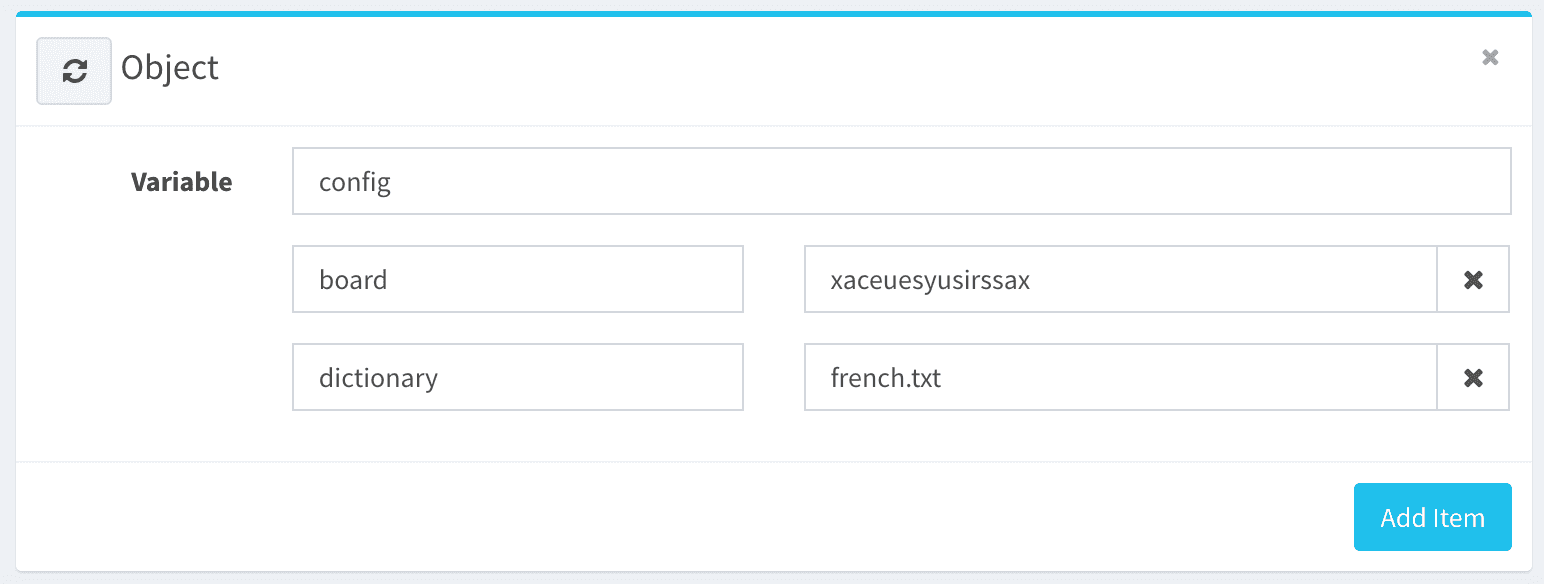Click the Variable label
This screenshot has width=1544, height=584.
(x=182, y=182)
